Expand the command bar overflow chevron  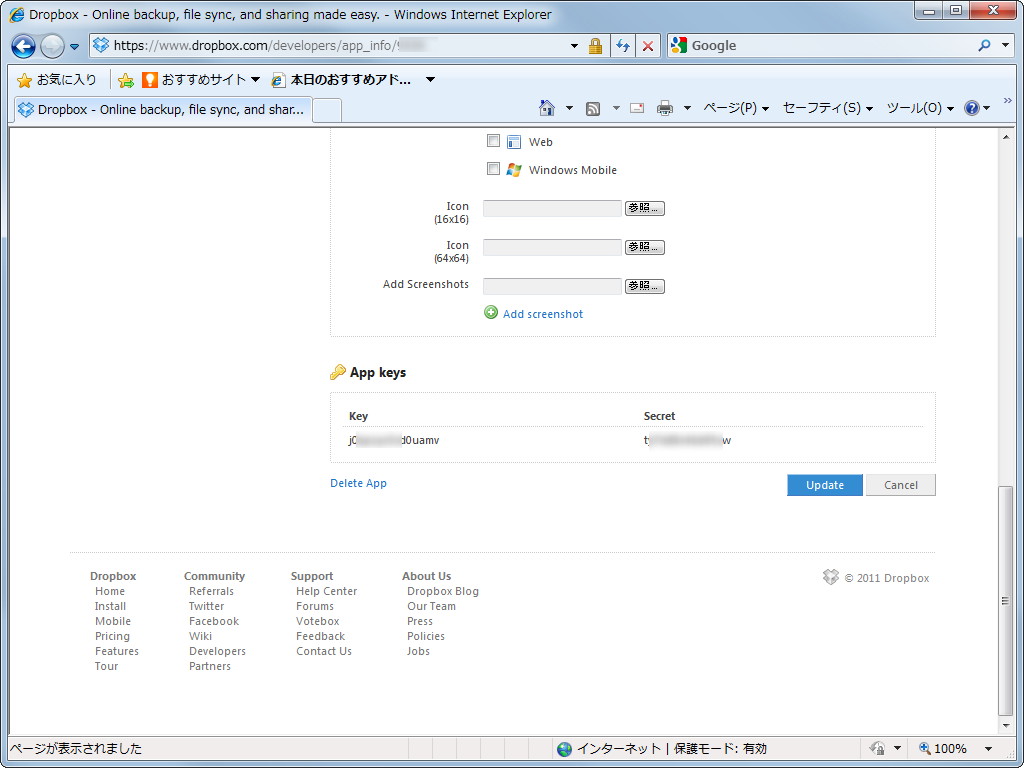pos(1008,101)
